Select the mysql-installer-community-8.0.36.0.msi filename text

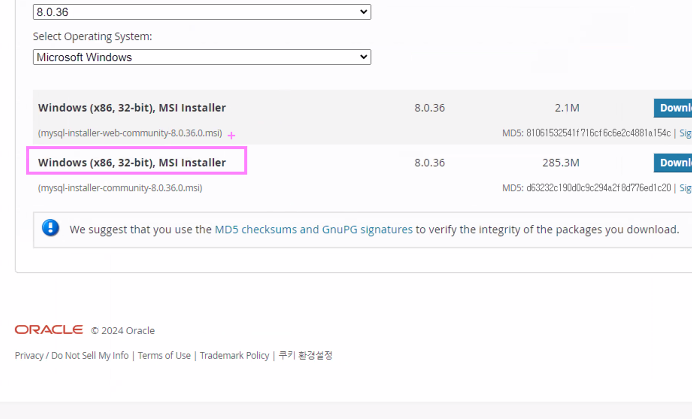coord(120,188)
